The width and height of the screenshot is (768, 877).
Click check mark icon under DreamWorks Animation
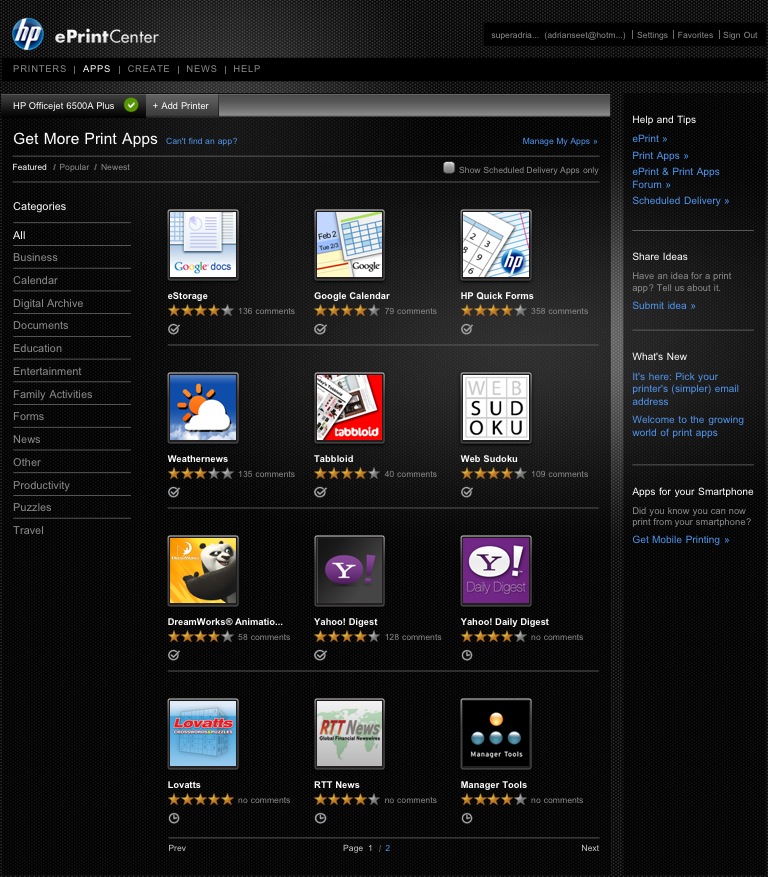174,655
